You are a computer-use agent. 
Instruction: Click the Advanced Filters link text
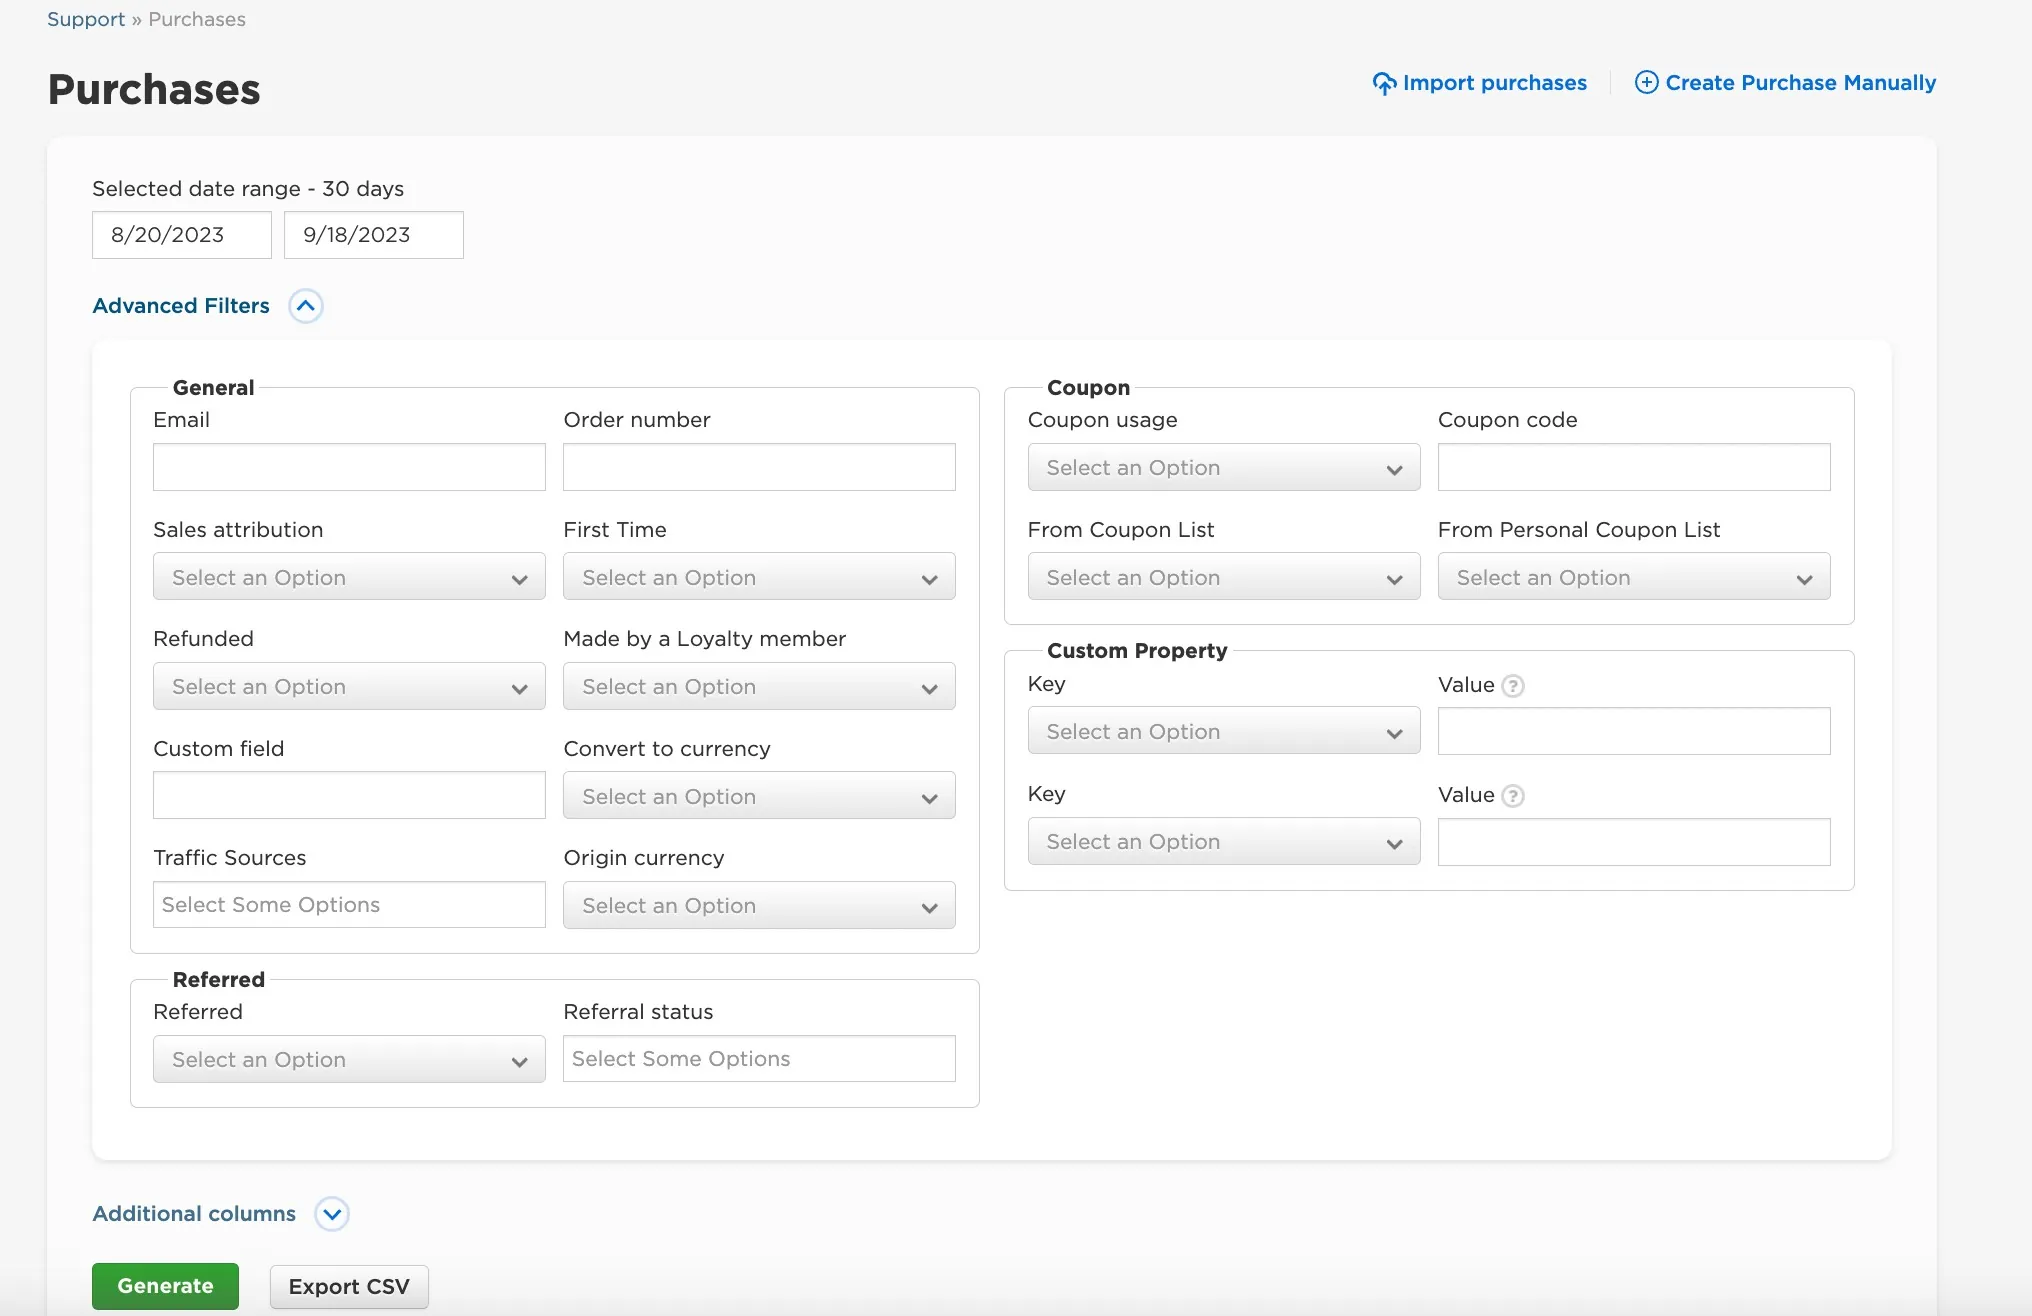181,306
